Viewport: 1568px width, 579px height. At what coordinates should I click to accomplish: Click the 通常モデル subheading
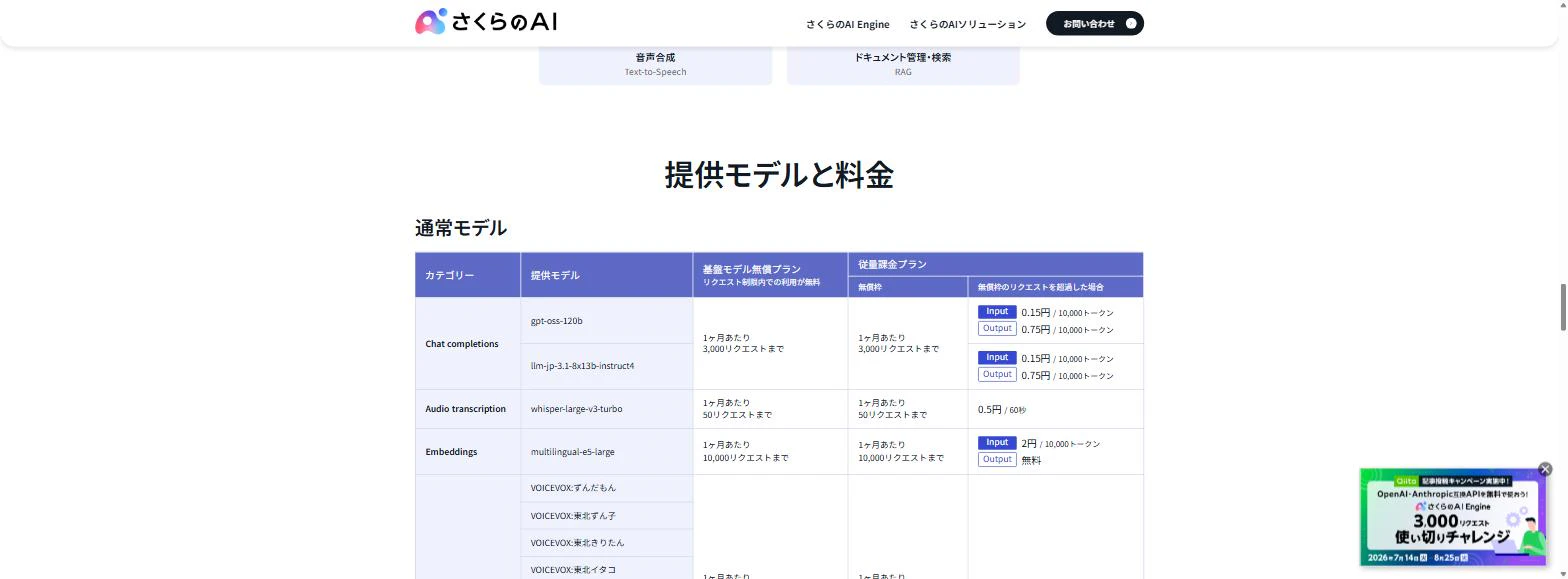(x=461, y=228)
